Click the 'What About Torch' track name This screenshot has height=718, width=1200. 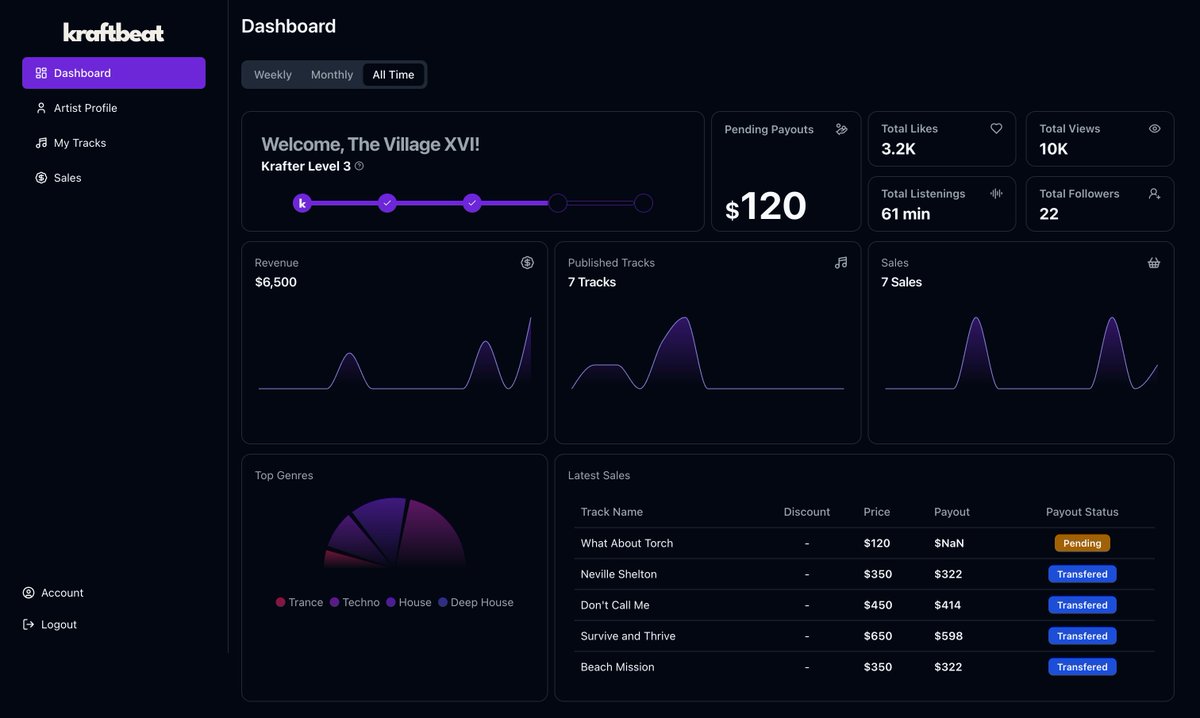click(x=627, y=543)
